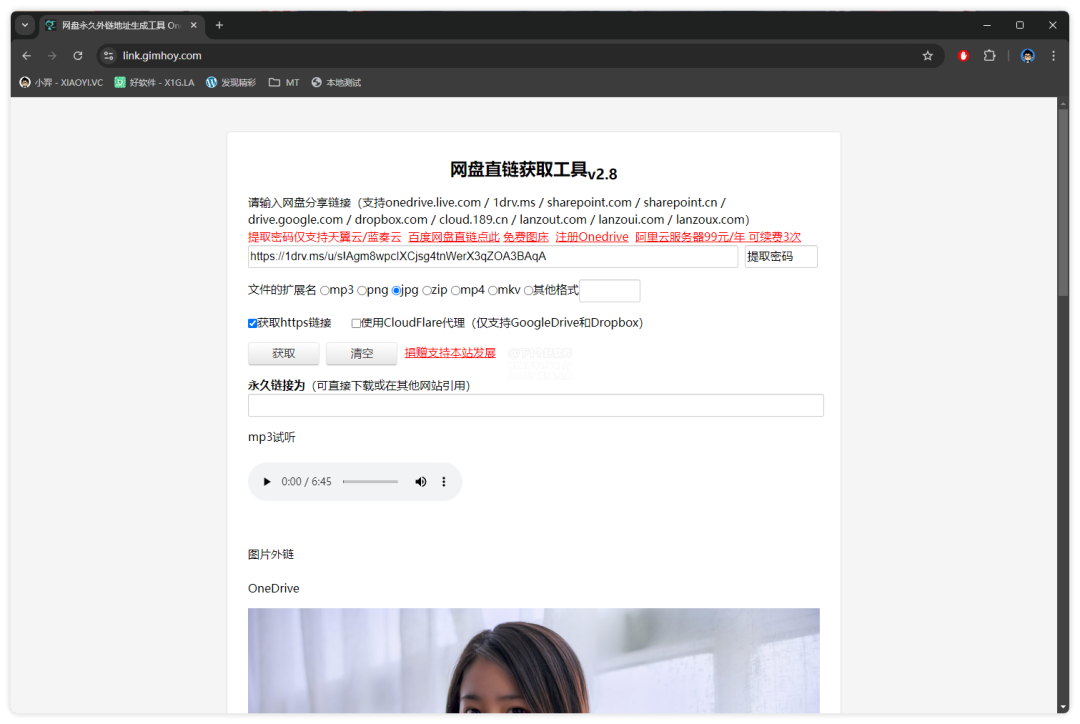Click the 永久链接 output field

[x=536, y=406]
